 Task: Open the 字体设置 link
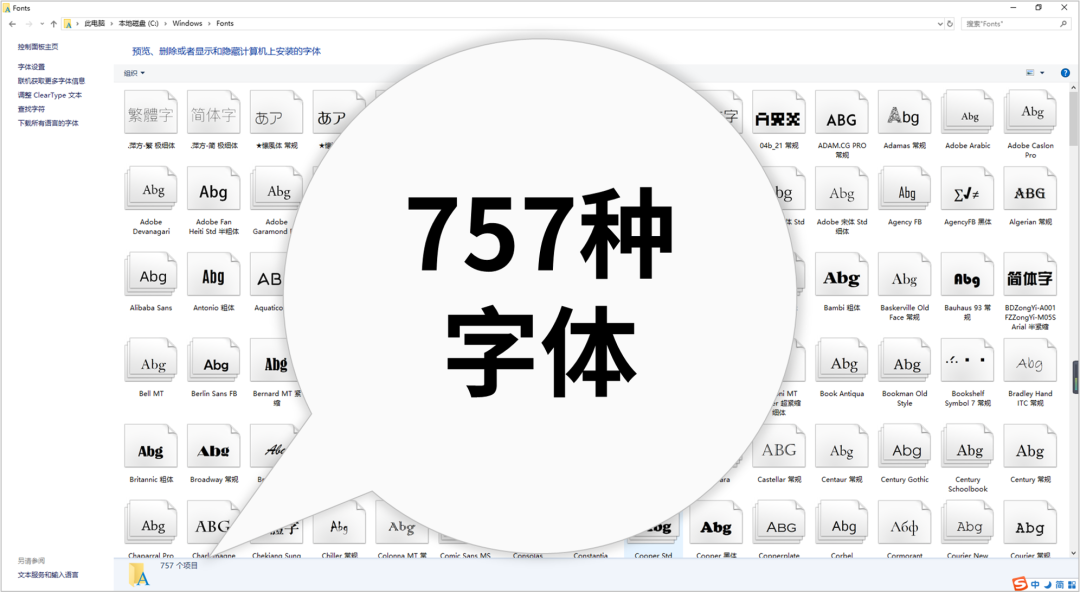pos(31,67)
